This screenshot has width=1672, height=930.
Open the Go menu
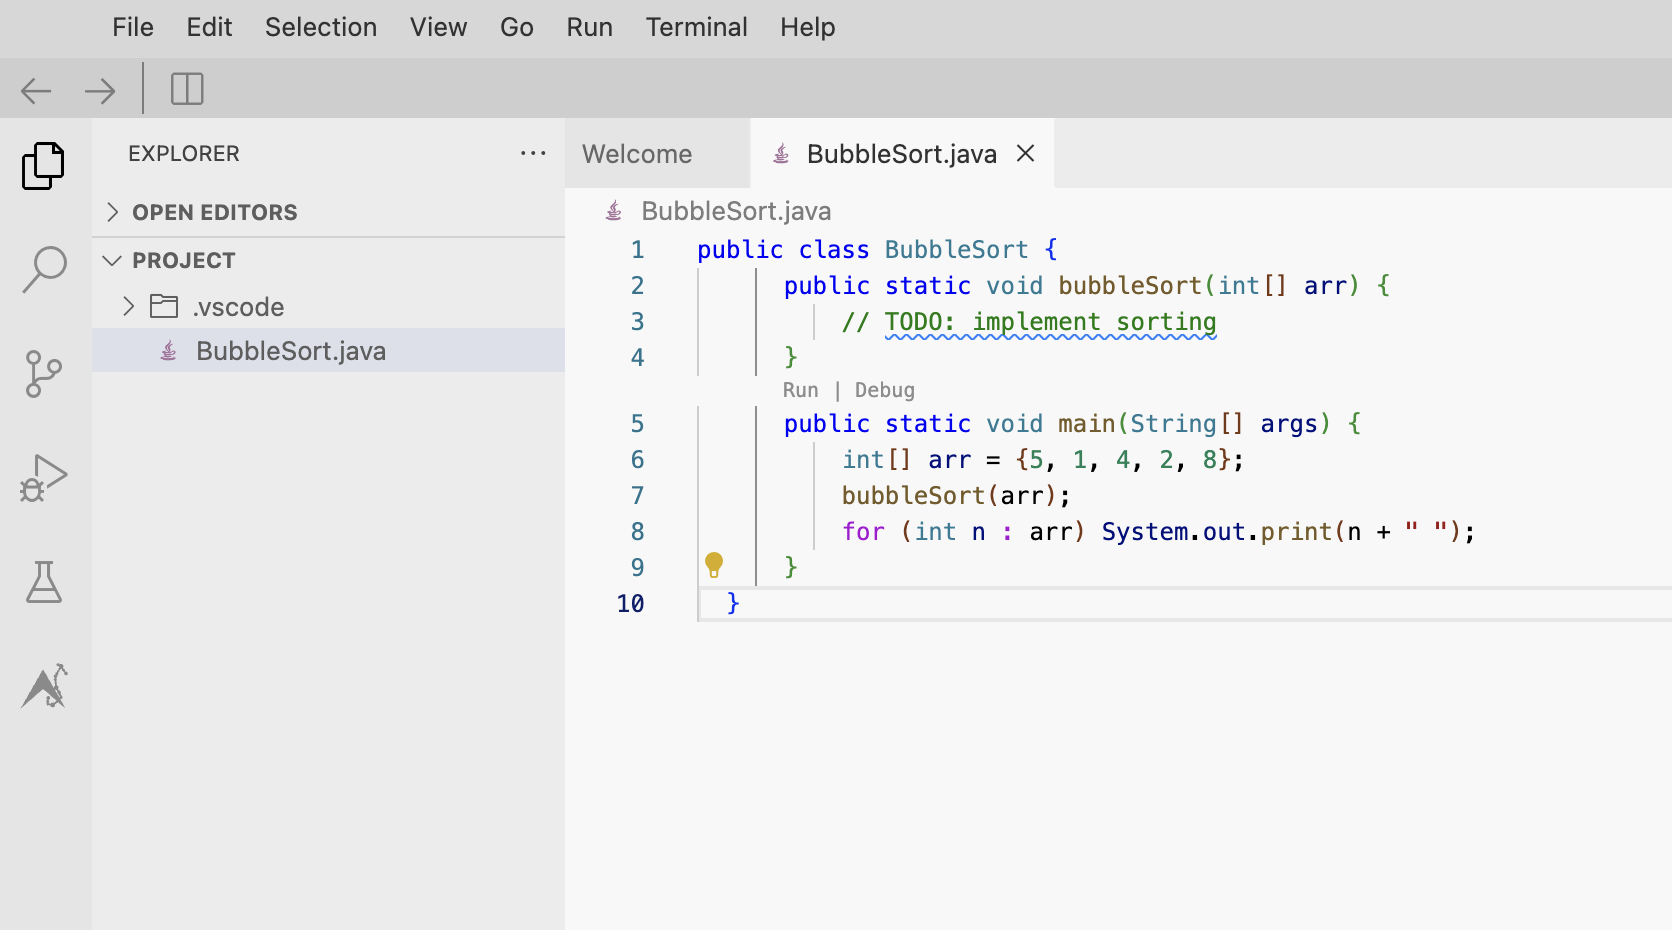pos(517,27)
